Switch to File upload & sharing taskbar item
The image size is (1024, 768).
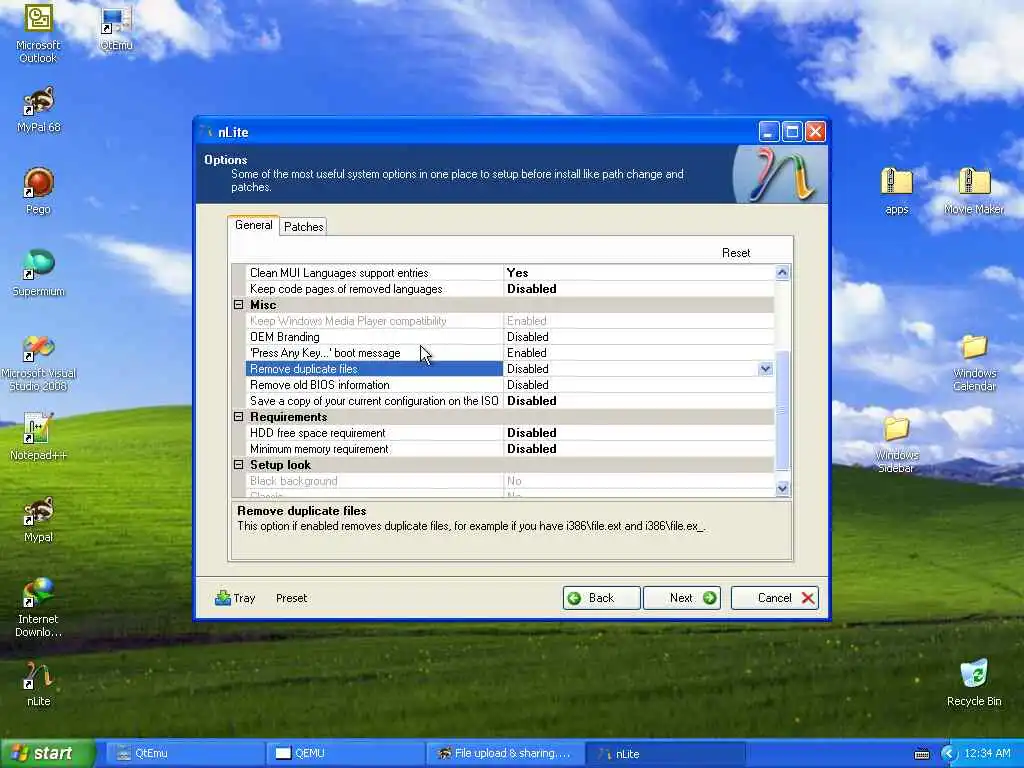click(x=505, y=754)
